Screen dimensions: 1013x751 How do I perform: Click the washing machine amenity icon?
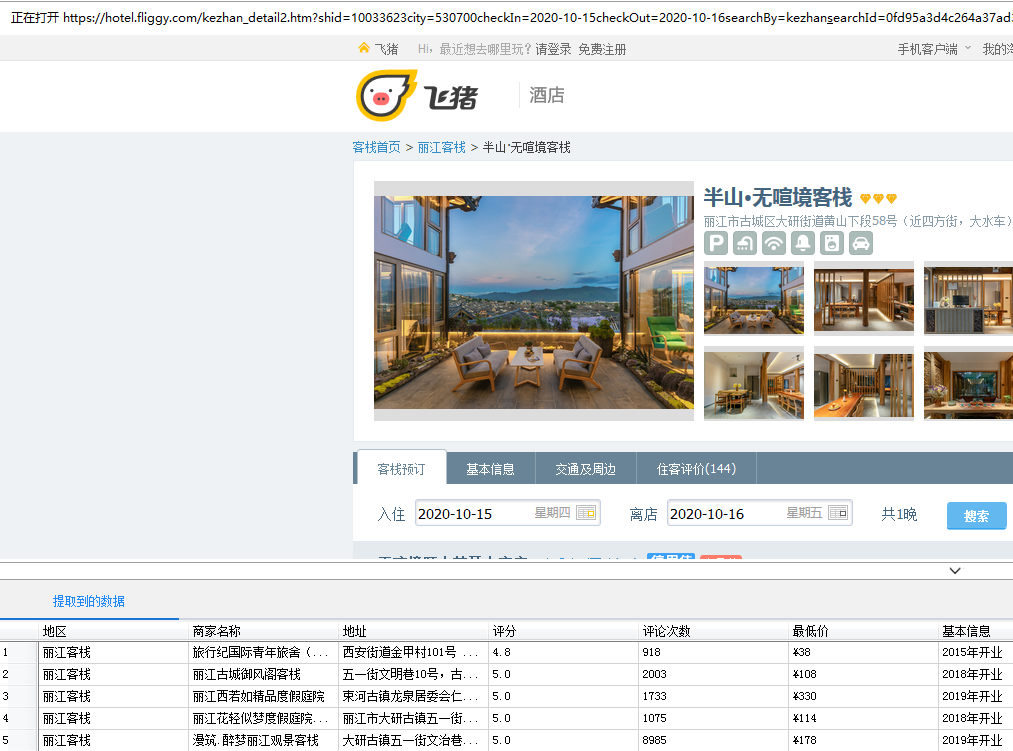pyautogui.click(x=832, y=243)
